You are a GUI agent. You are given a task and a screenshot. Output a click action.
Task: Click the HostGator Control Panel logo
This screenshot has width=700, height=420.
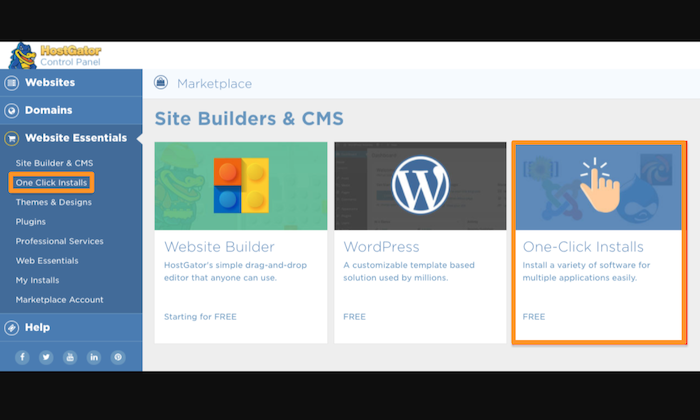55,55
